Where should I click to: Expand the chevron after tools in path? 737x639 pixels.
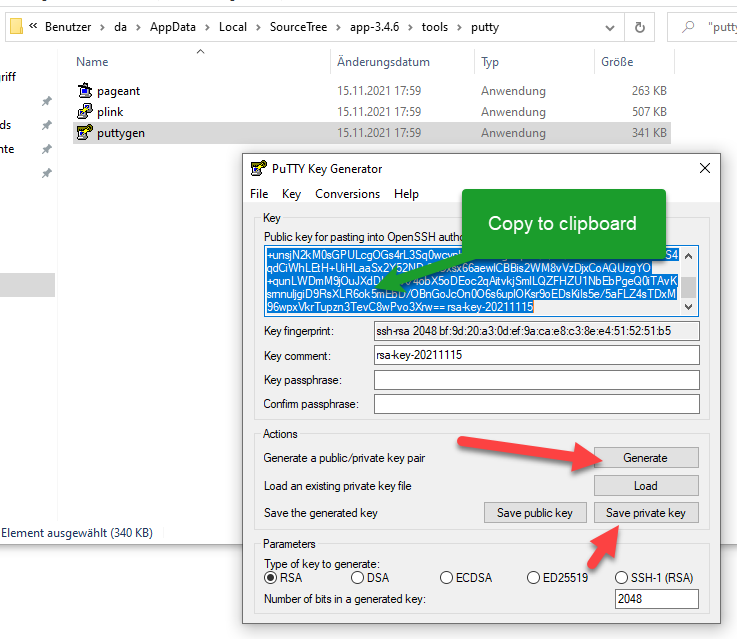click(459, 27)
